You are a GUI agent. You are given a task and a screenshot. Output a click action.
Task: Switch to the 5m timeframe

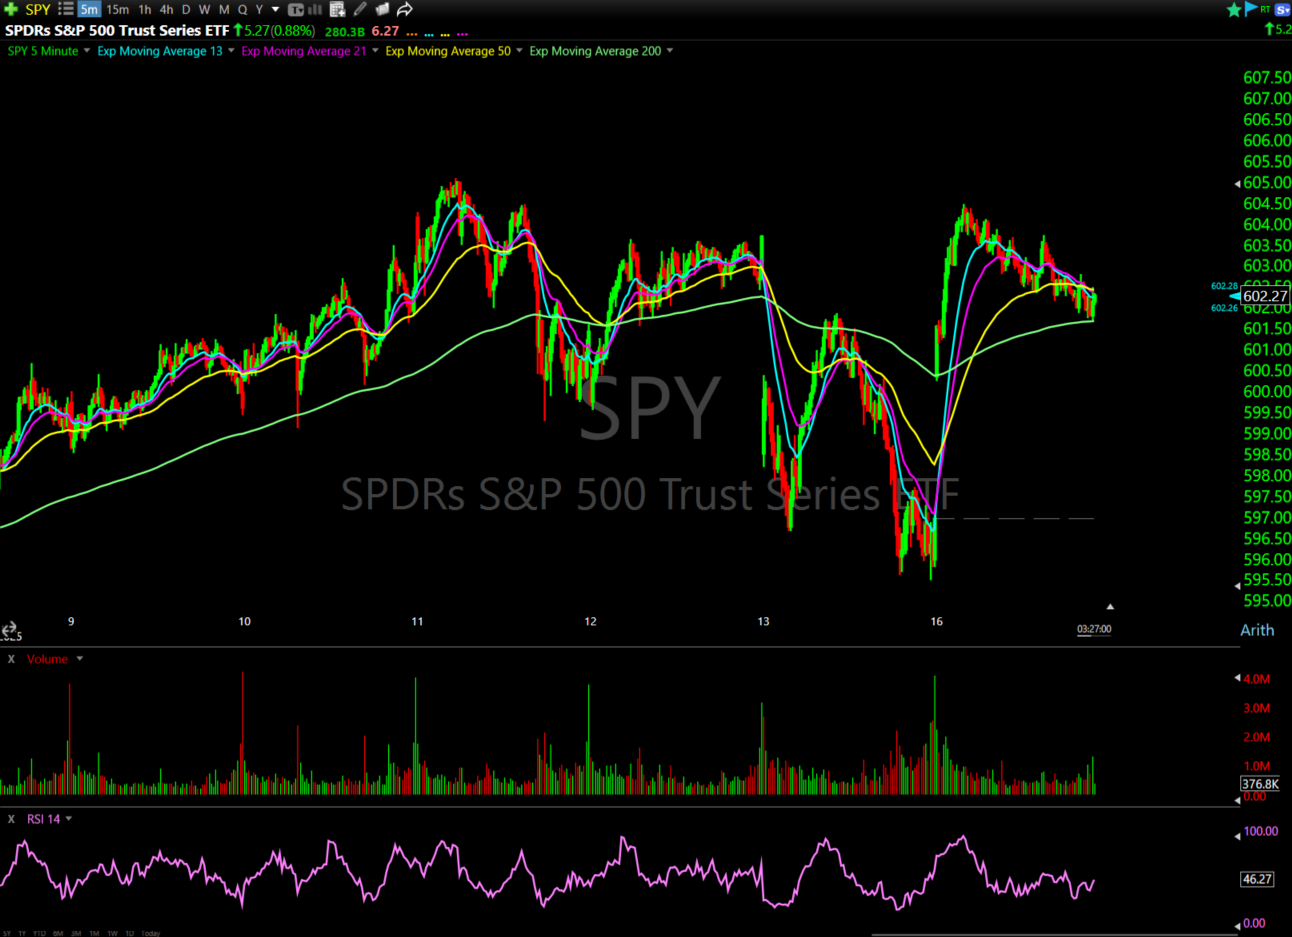pyautogui.click(x=89, y=9)
